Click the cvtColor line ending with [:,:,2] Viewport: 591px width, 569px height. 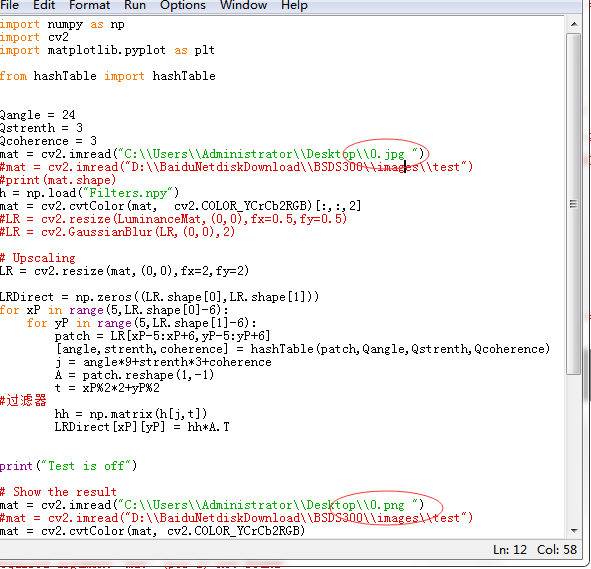[x=181, y=206]
